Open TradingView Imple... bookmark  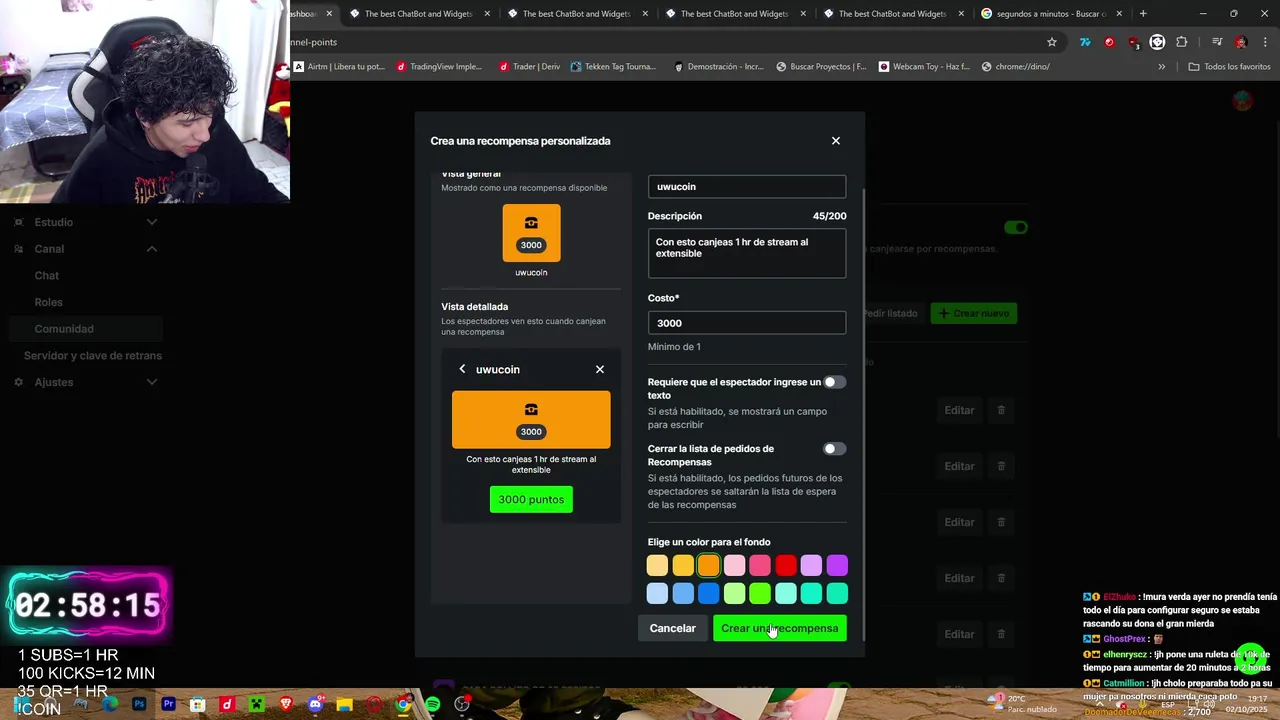point(439,67)
